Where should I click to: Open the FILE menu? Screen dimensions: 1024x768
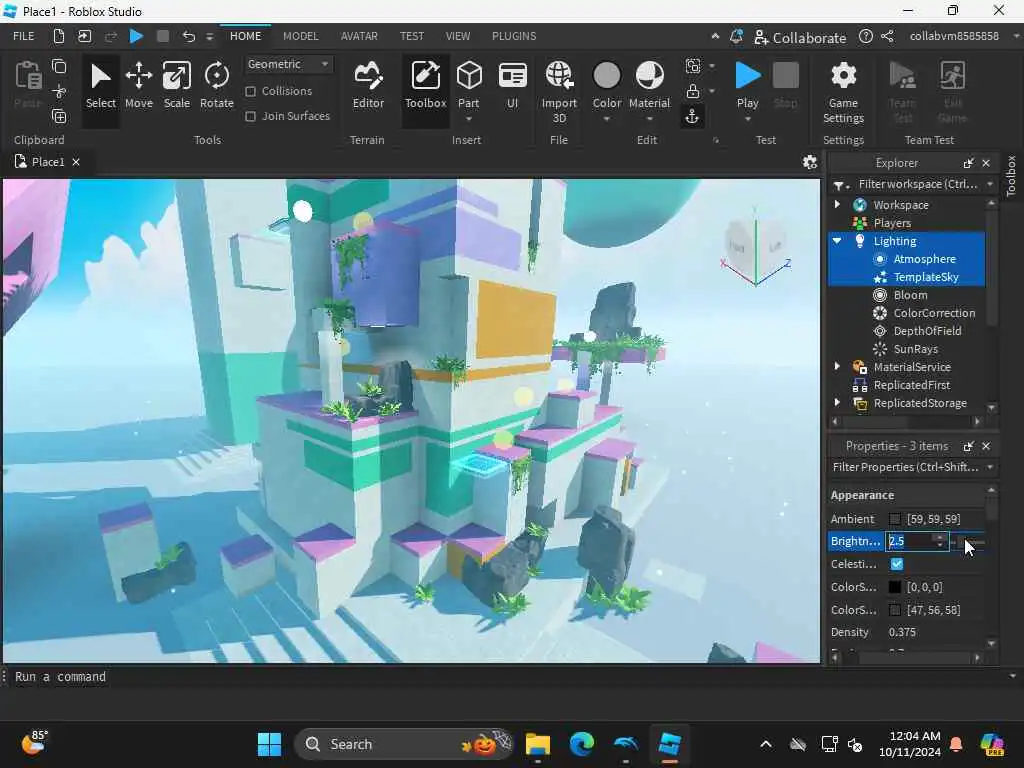click(x=24, y=36)
